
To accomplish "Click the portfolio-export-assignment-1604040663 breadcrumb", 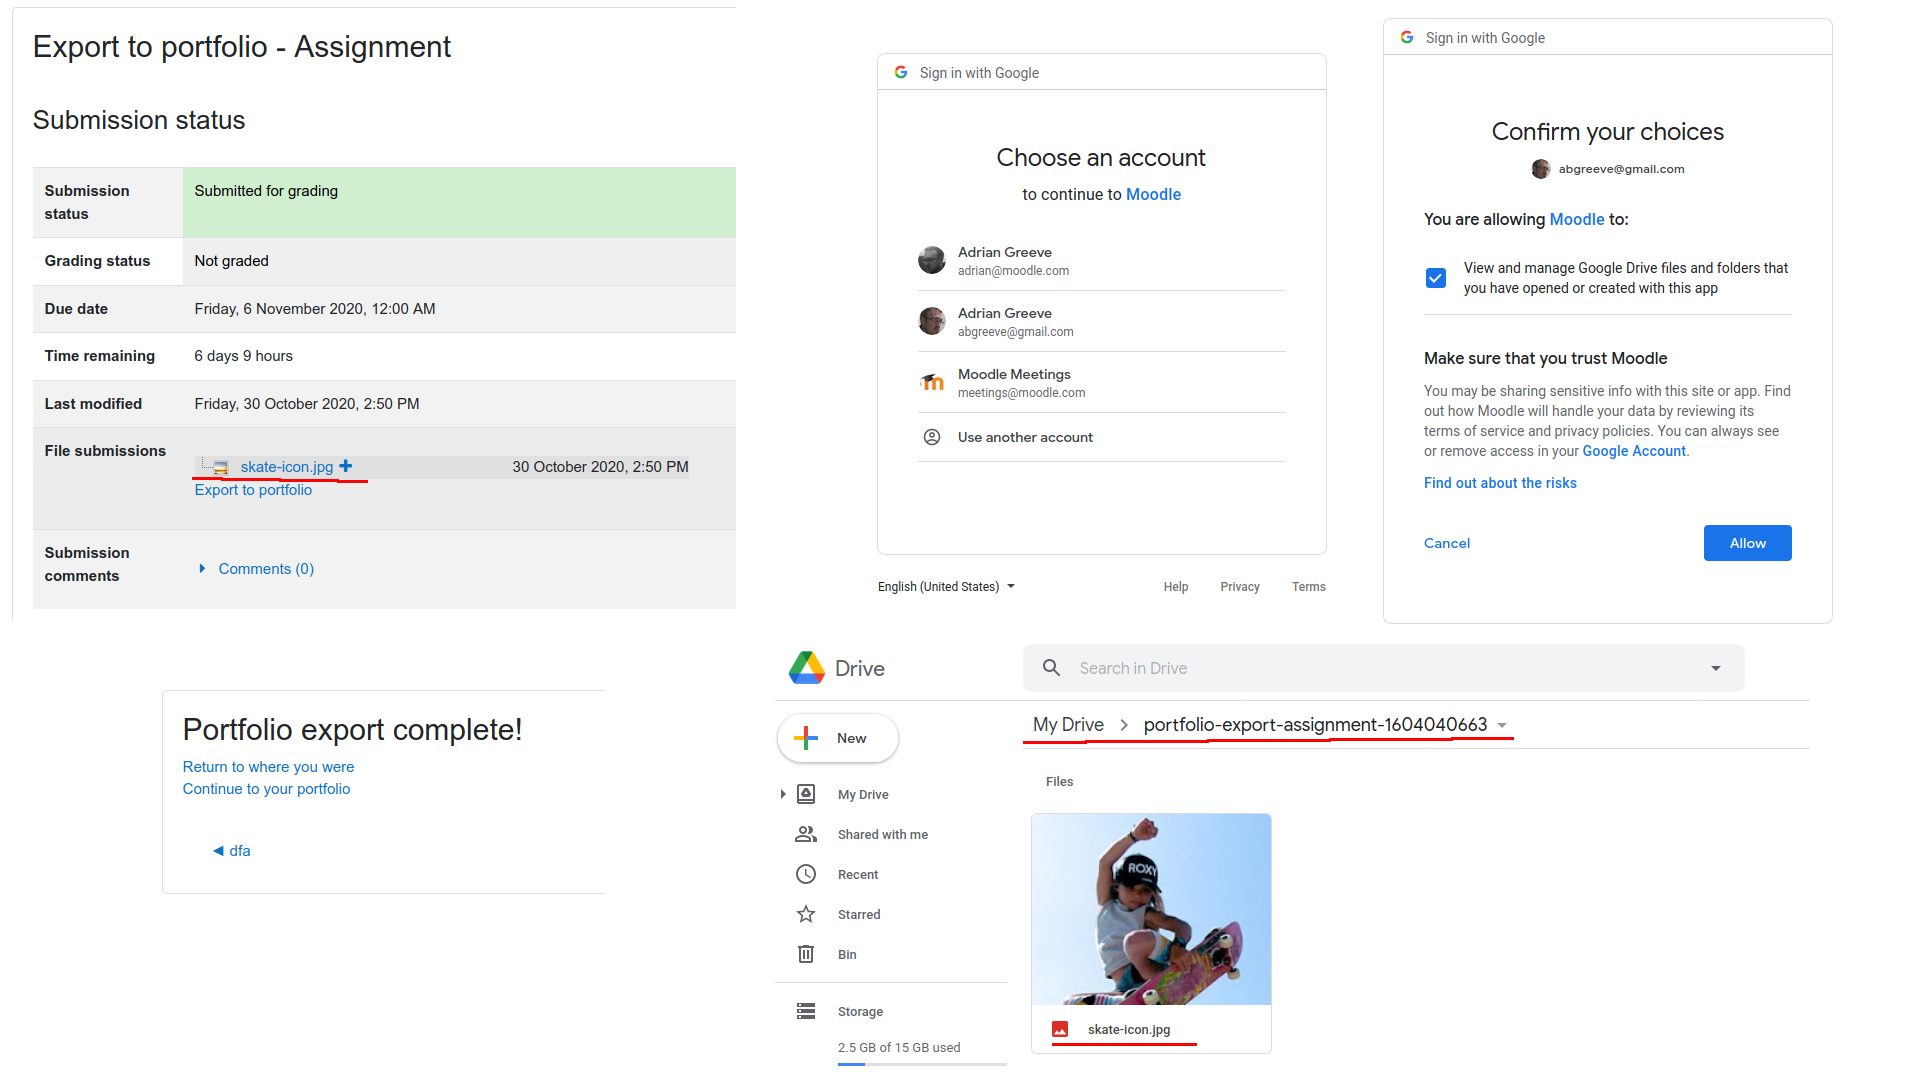I will (x=1315, y=724).
